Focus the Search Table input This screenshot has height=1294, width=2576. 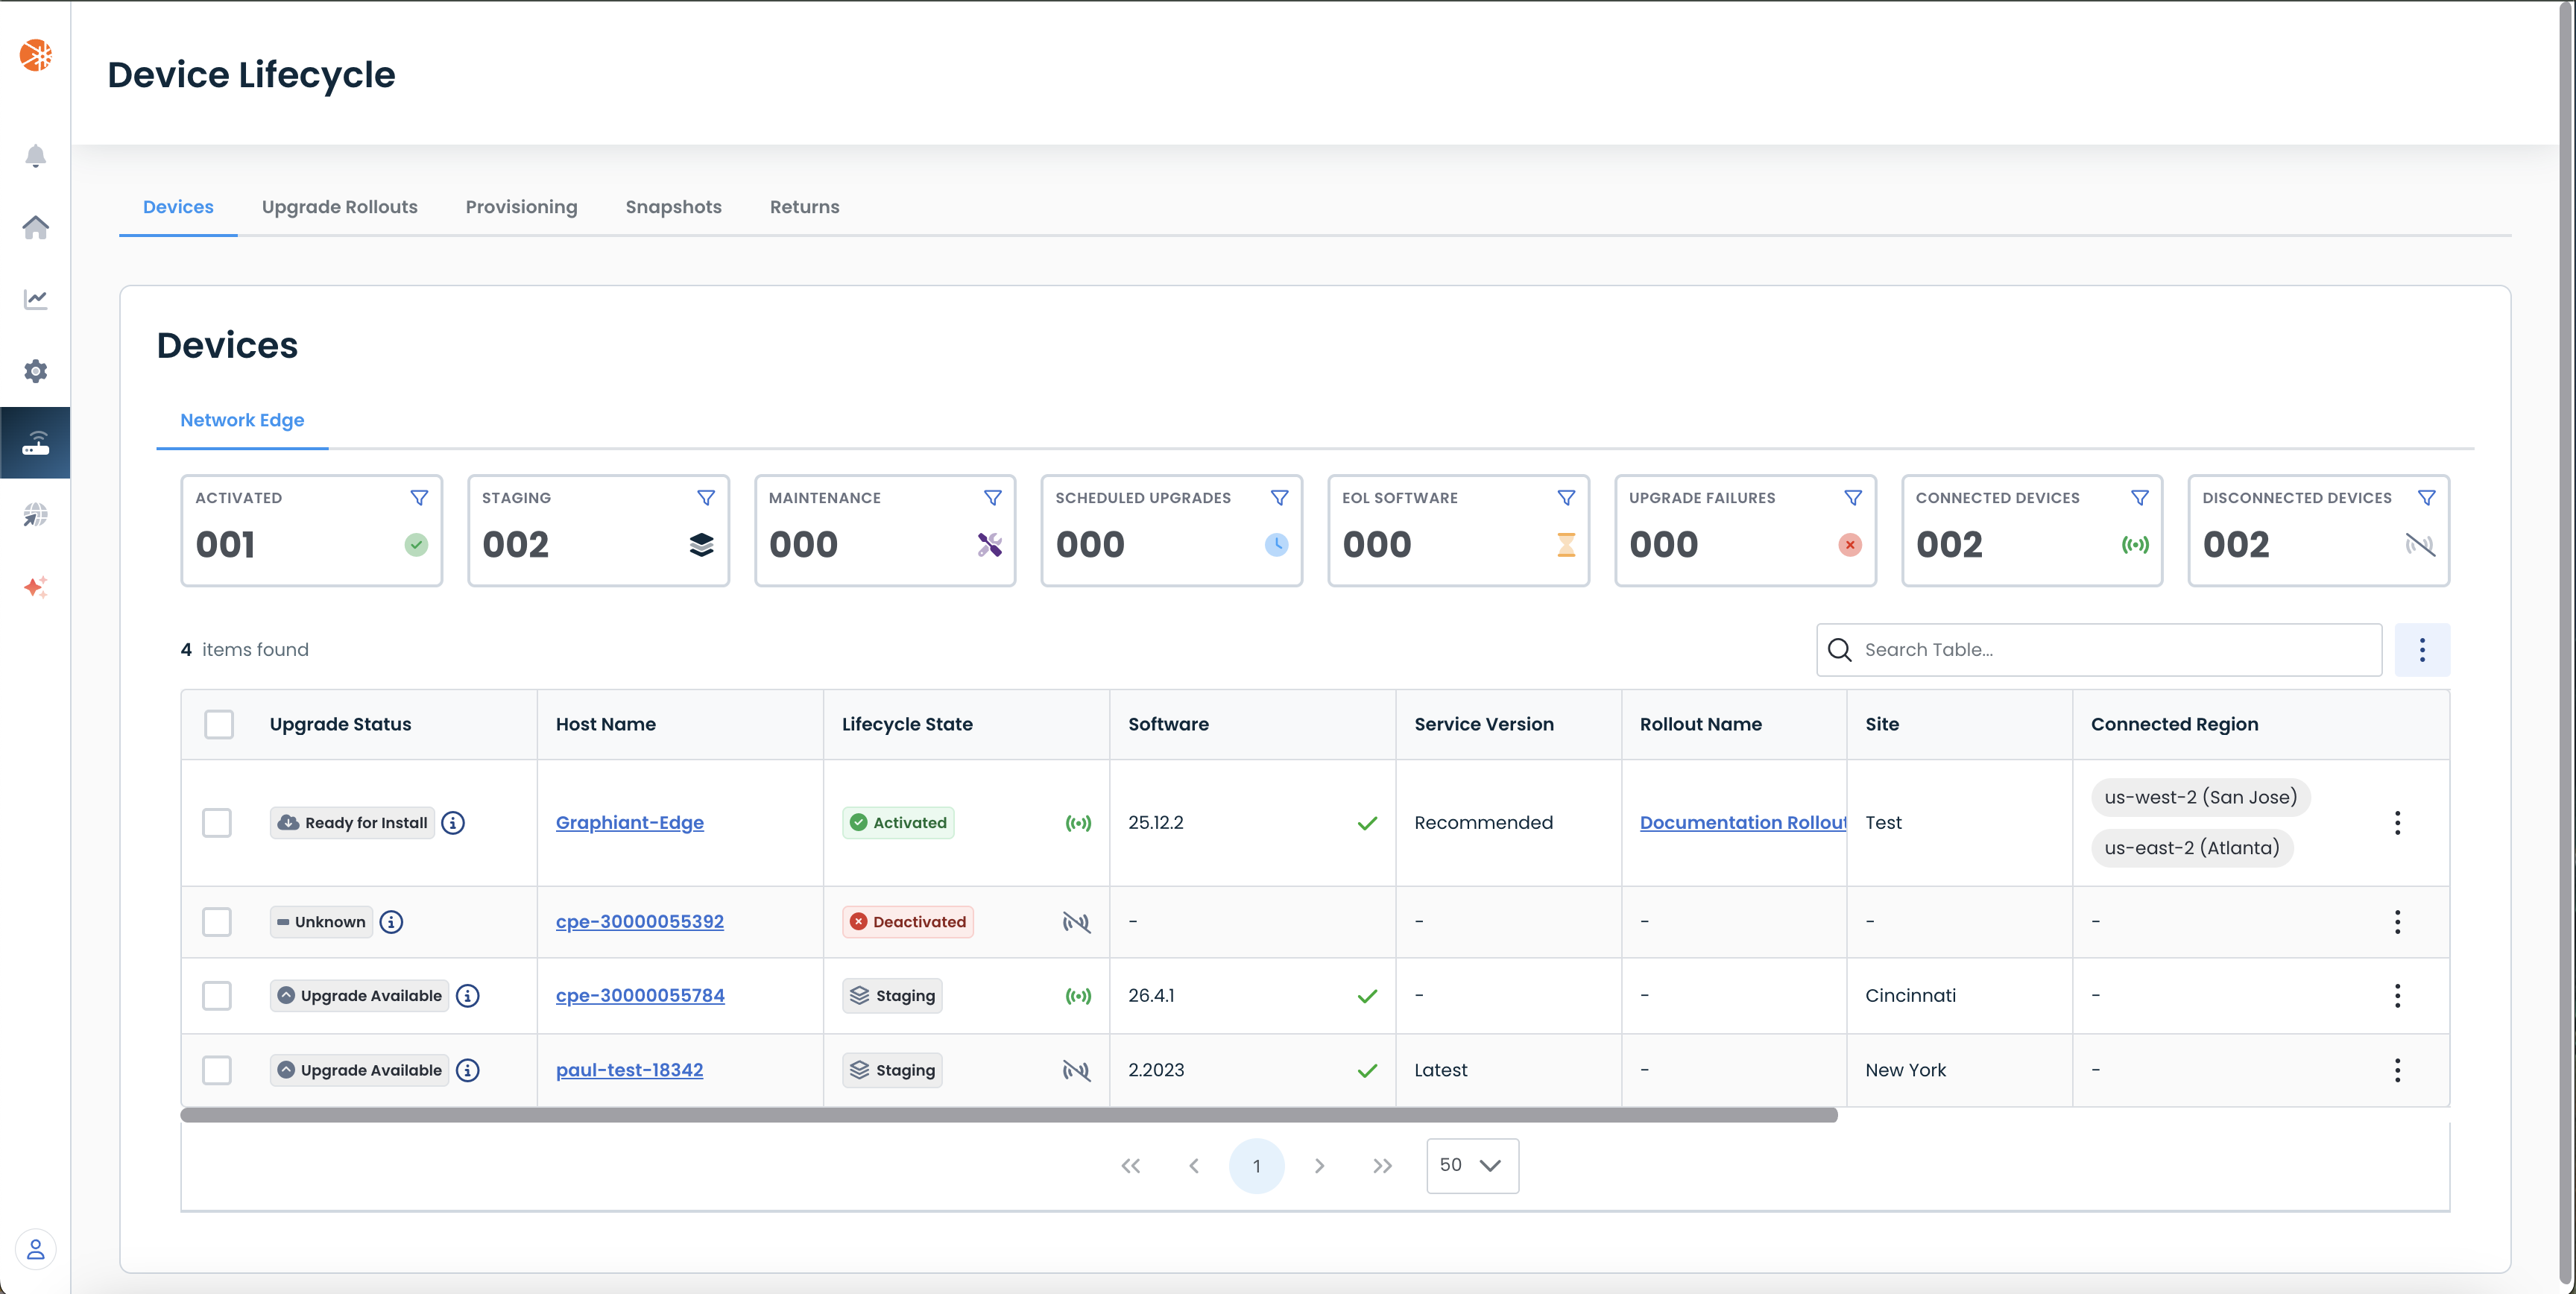[2100, 650]
